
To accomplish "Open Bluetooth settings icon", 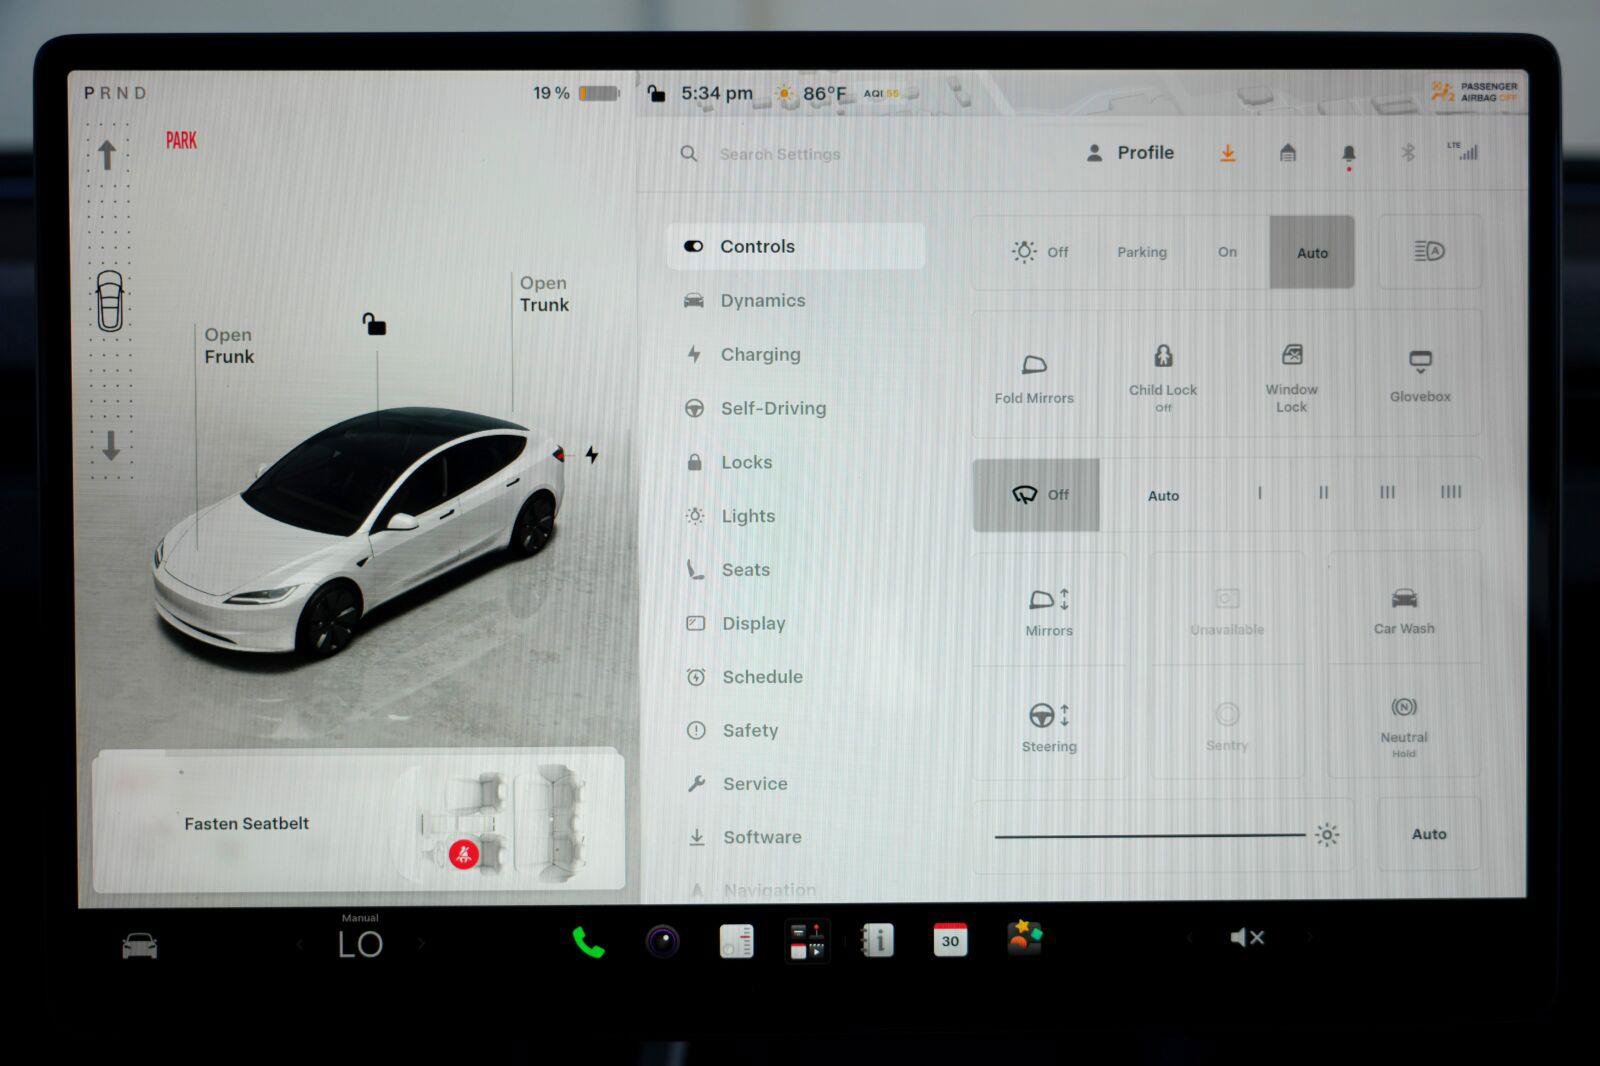I will coord(1408,153).
